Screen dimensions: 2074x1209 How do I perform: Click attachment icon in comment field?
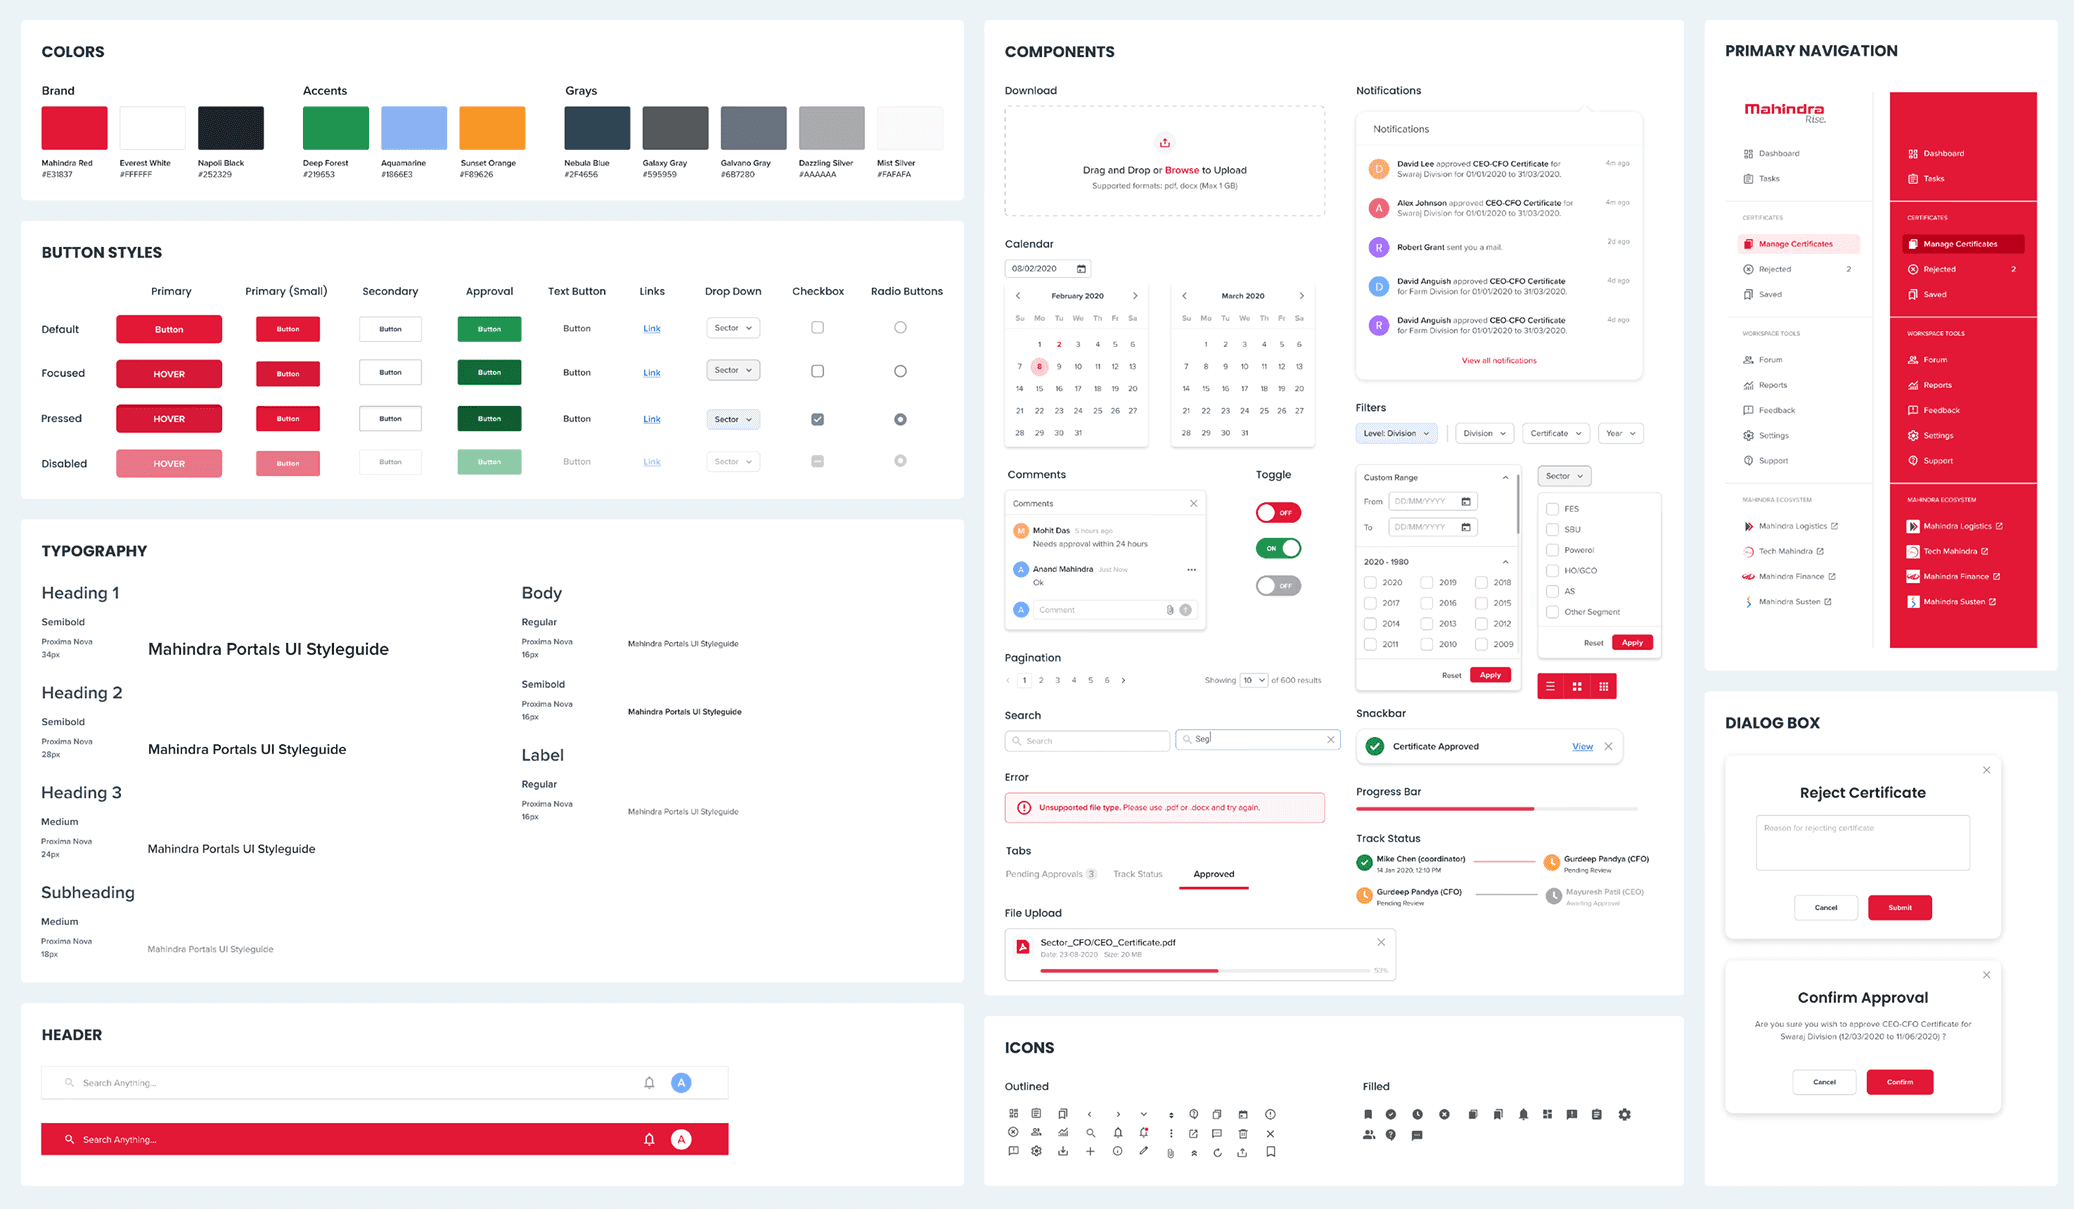pos(1170,610)
